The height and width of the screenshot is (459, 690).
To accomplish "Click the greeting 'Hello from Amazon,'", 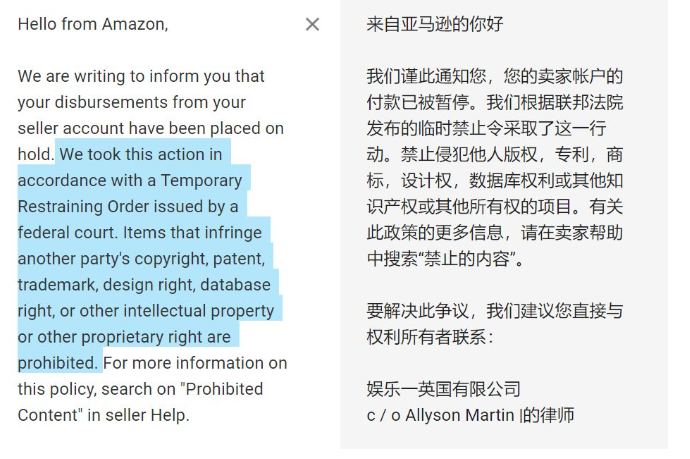I will click(93, 24).
